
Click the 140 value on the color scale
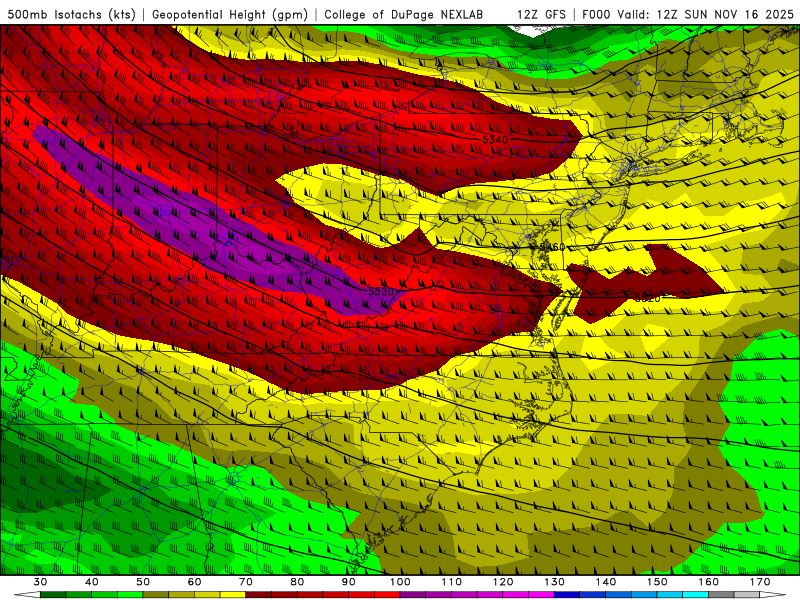[606, 582]
